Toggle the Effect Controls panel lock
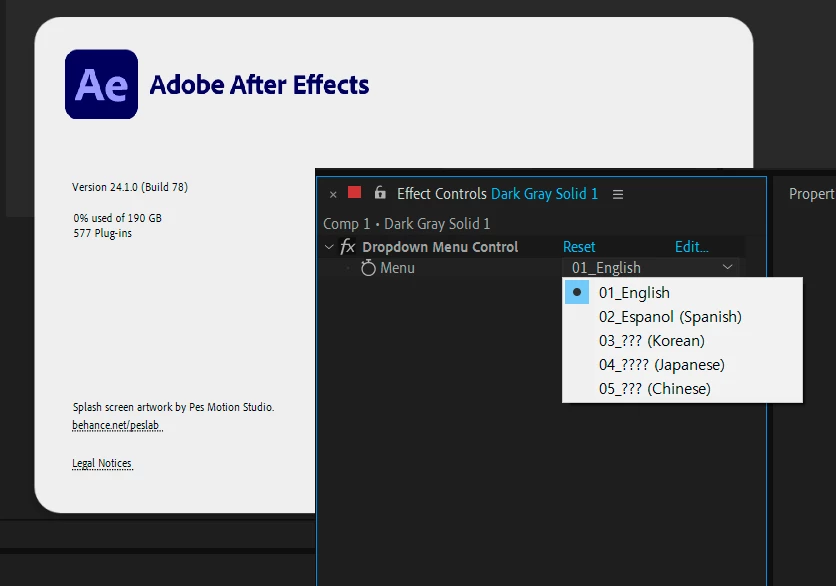Viewport: 836px width, 586px height. coord(380,192)
